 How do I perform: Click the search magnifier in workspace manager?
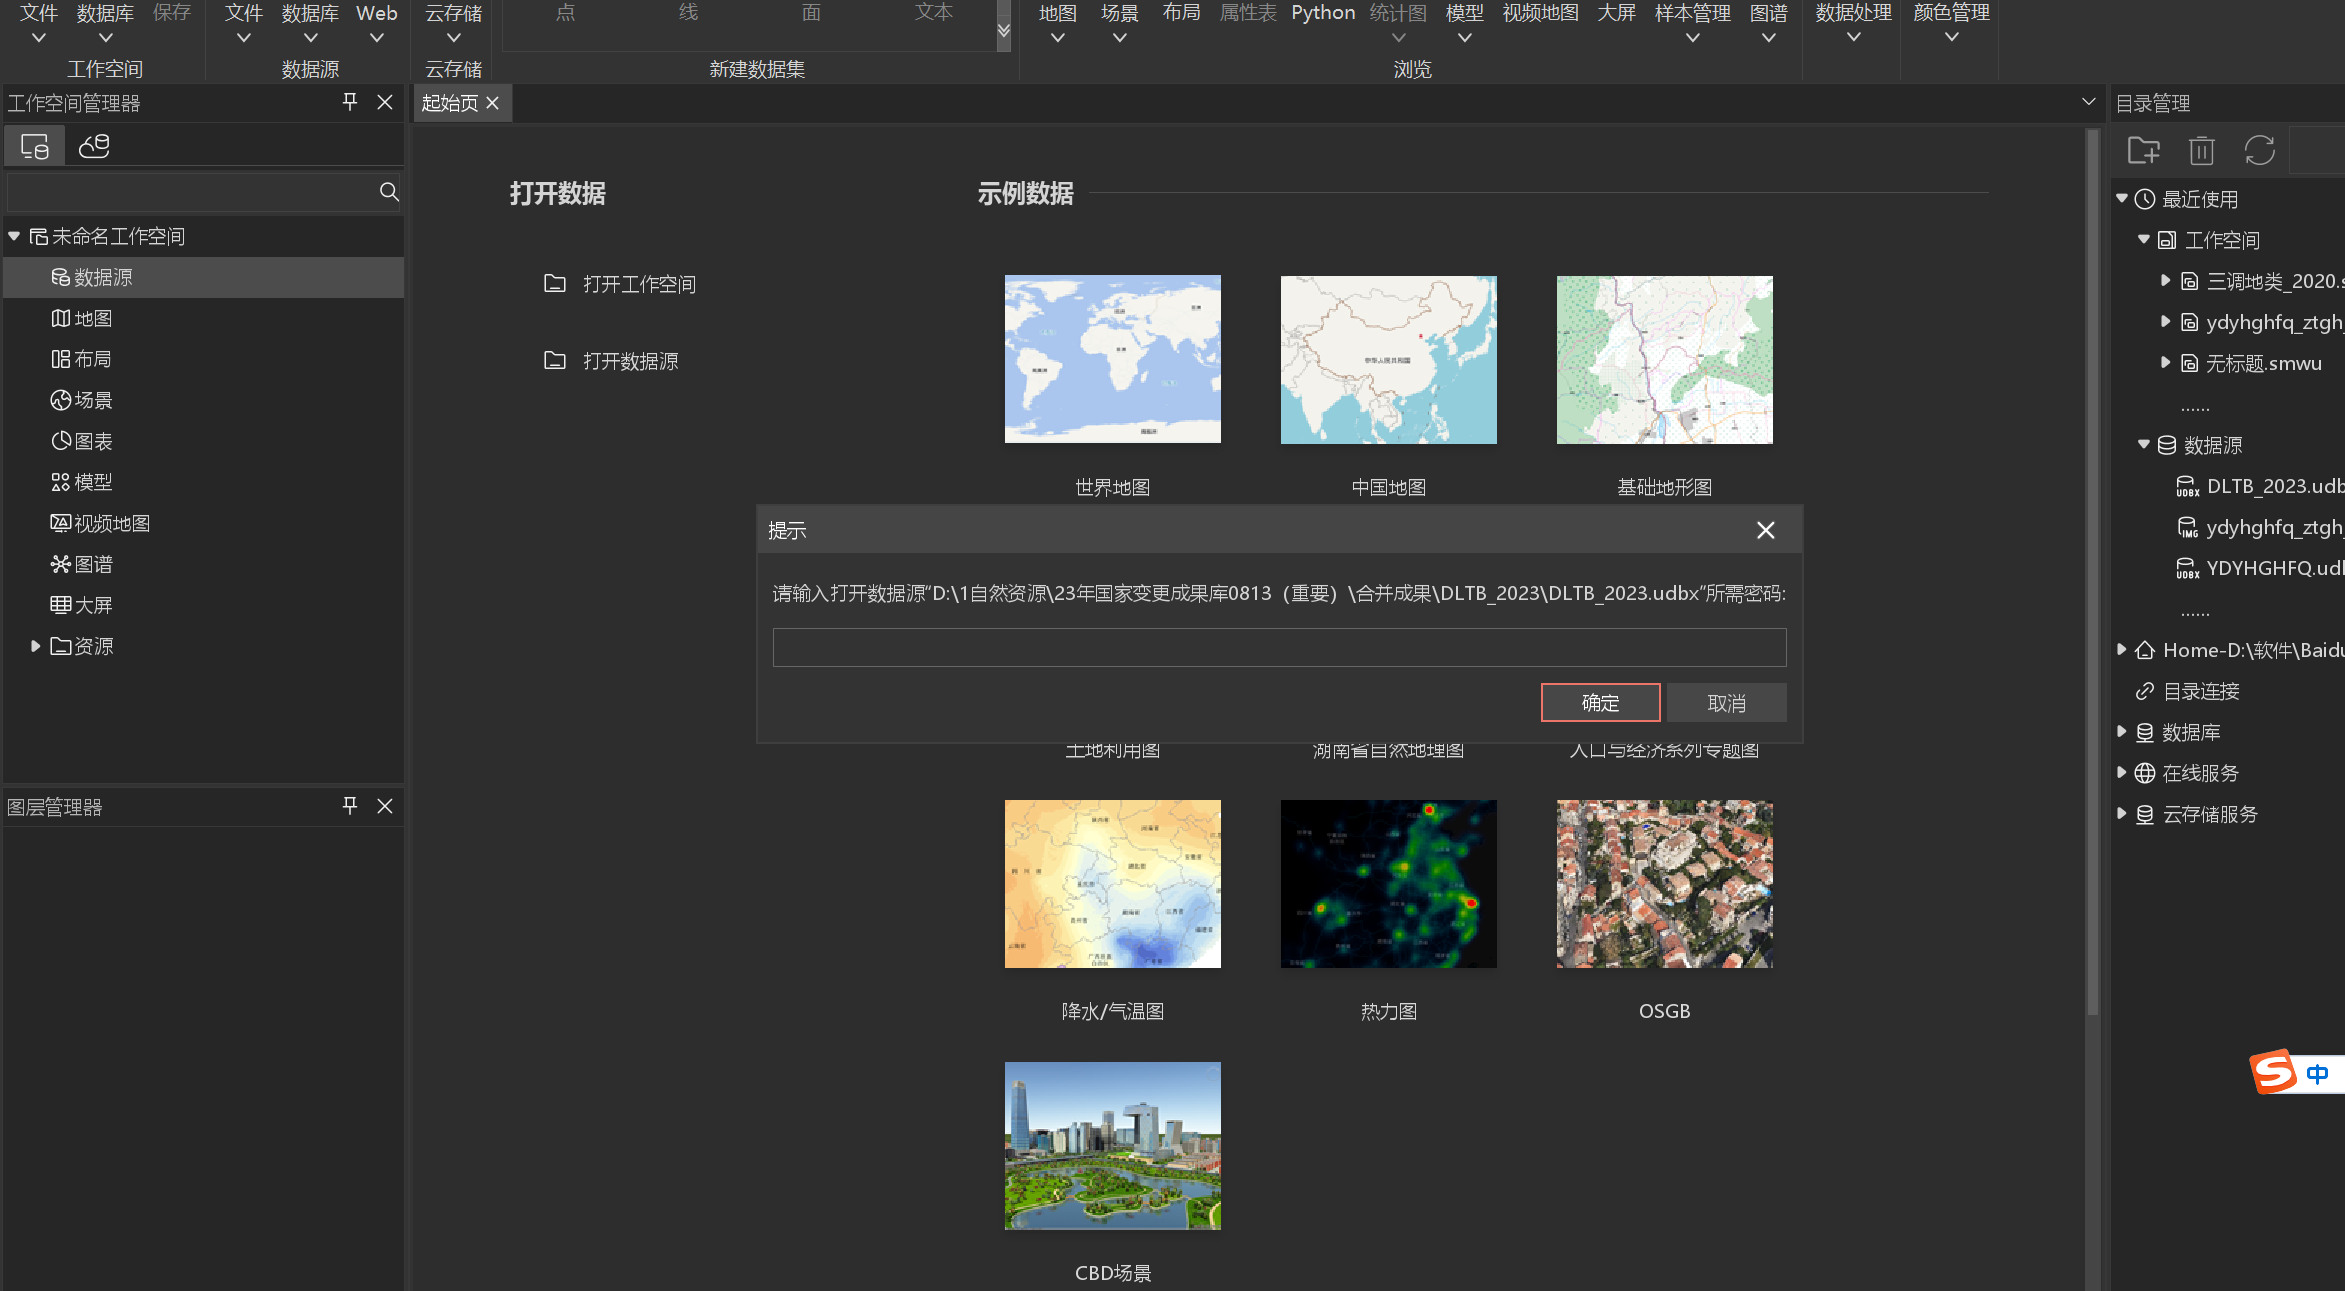coord(389,192)
